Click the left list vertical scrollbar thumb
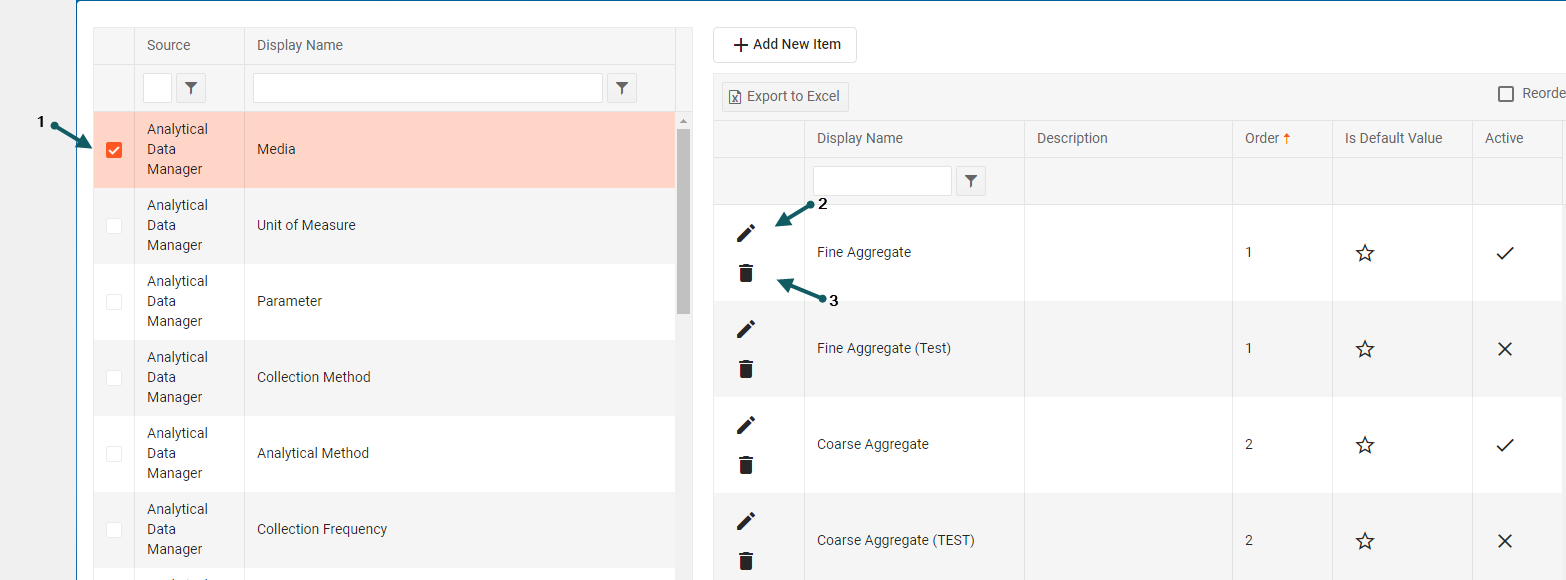Screen dimensions: 1566x580 click(x=684, y=220)
